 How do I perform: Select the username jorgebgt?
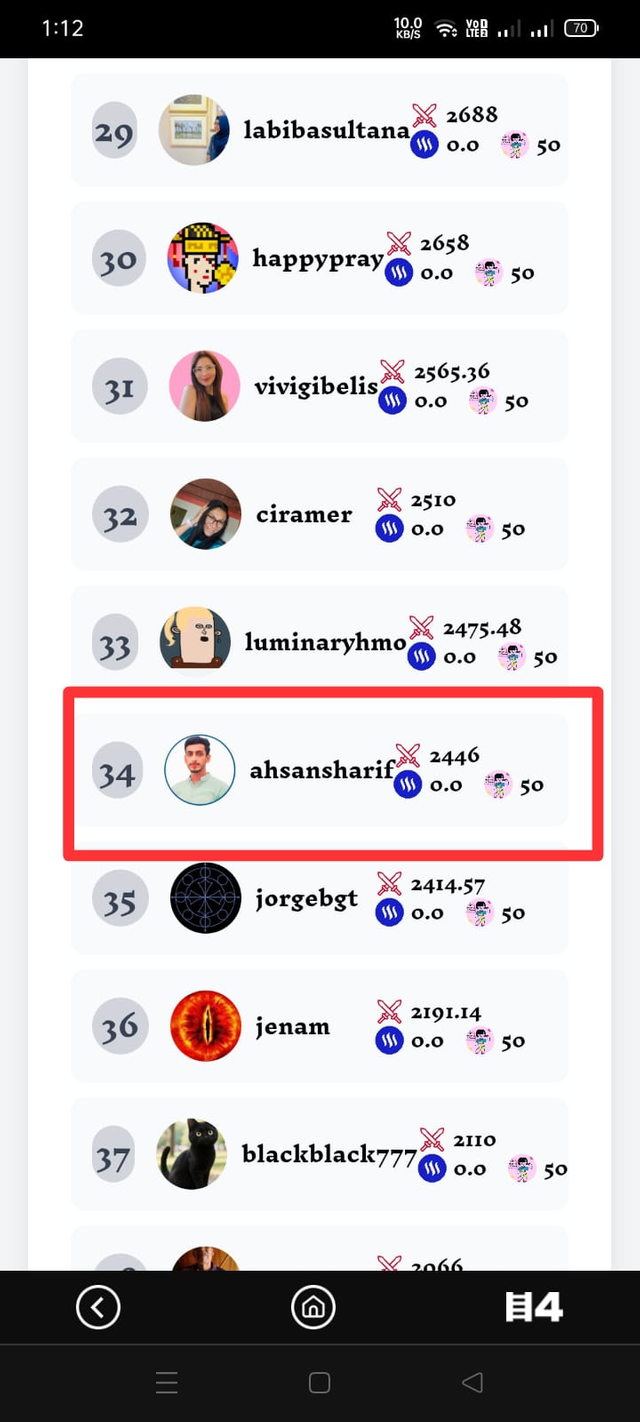pyautogui.click(x=306, y=899)
